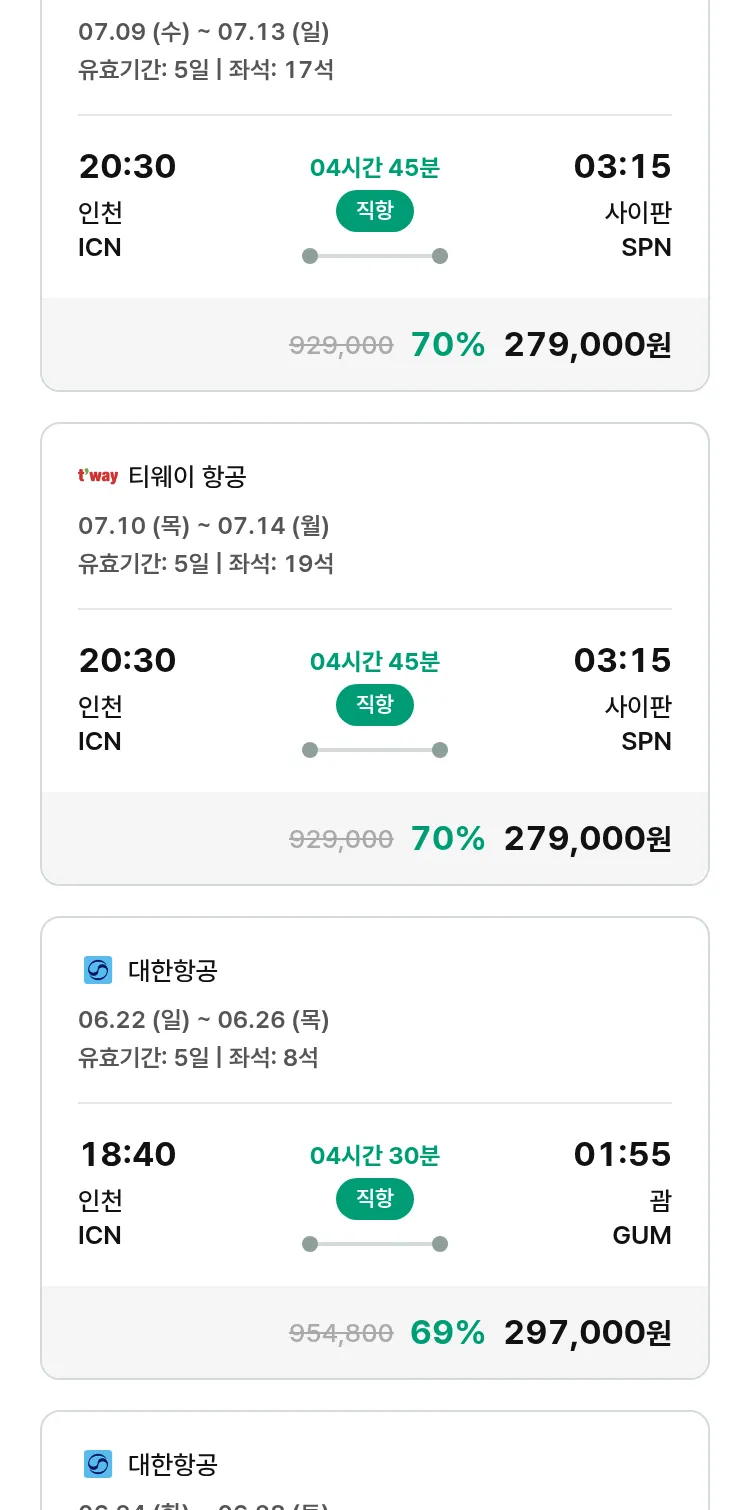Click the route line on Guam flight
This screenshot has width=750, height=1510.
click(x=375, y=1244)
